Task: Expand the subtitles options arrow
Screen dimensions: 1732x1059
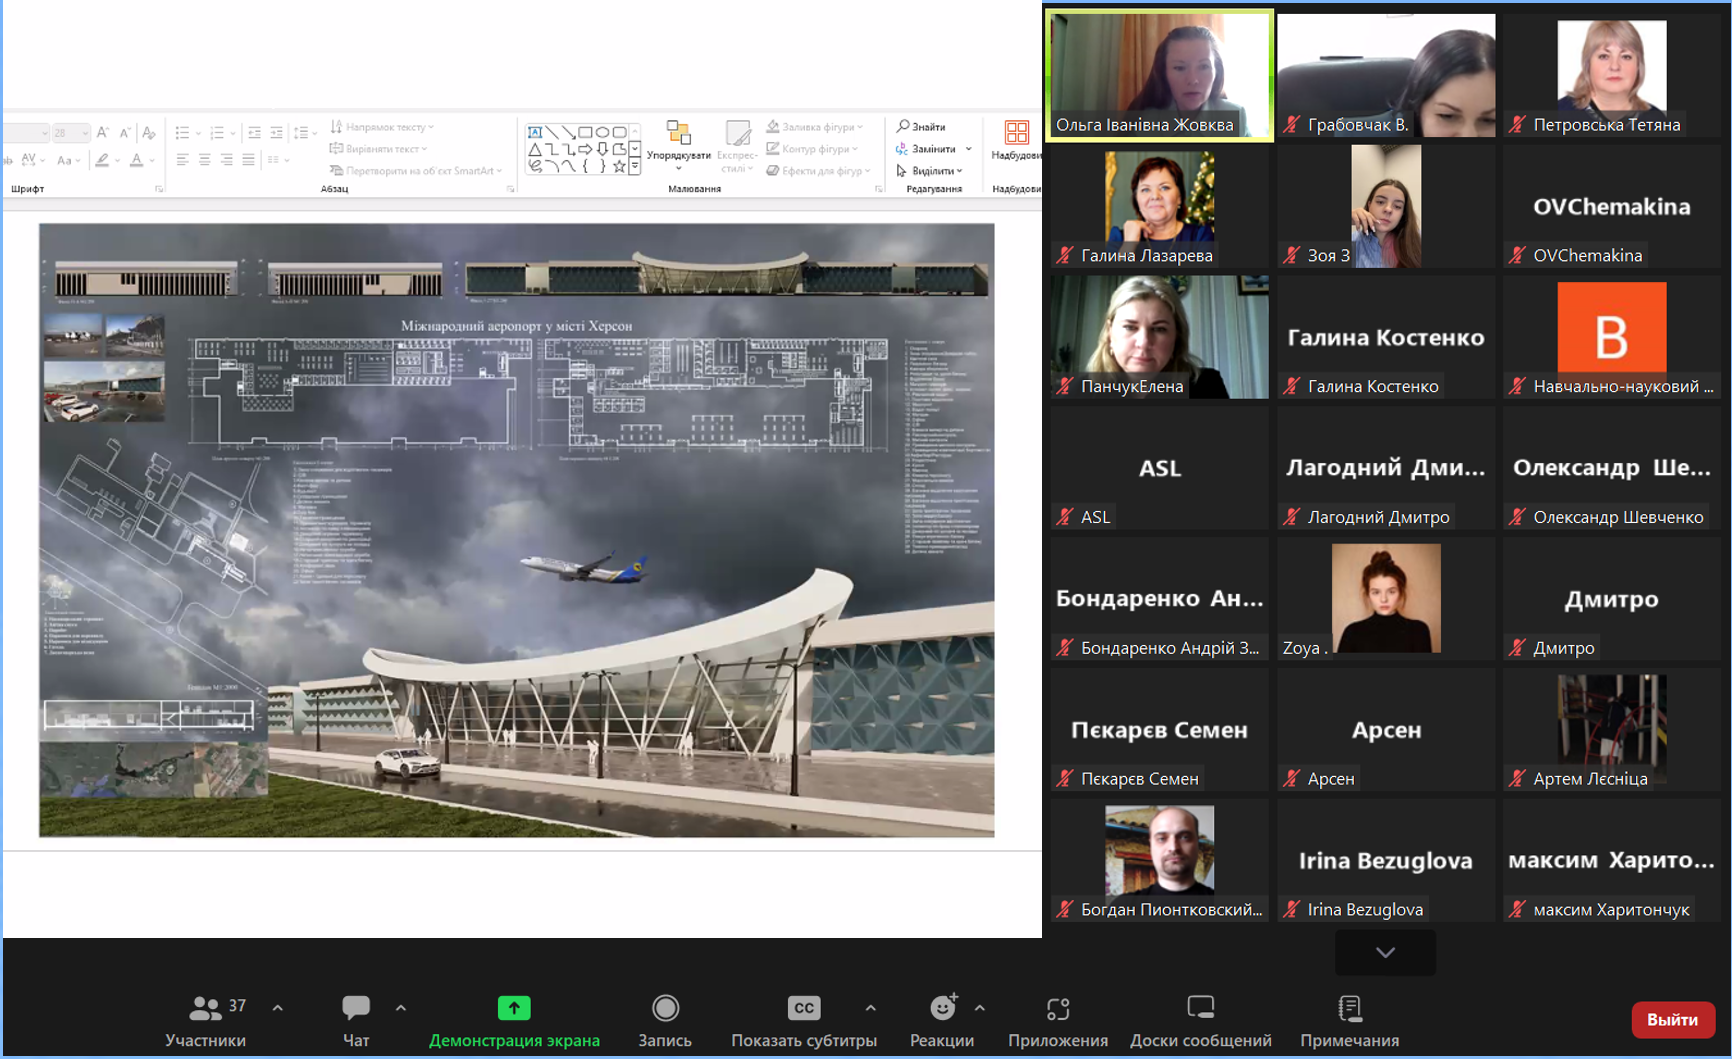Action: tap(871, 1008)
